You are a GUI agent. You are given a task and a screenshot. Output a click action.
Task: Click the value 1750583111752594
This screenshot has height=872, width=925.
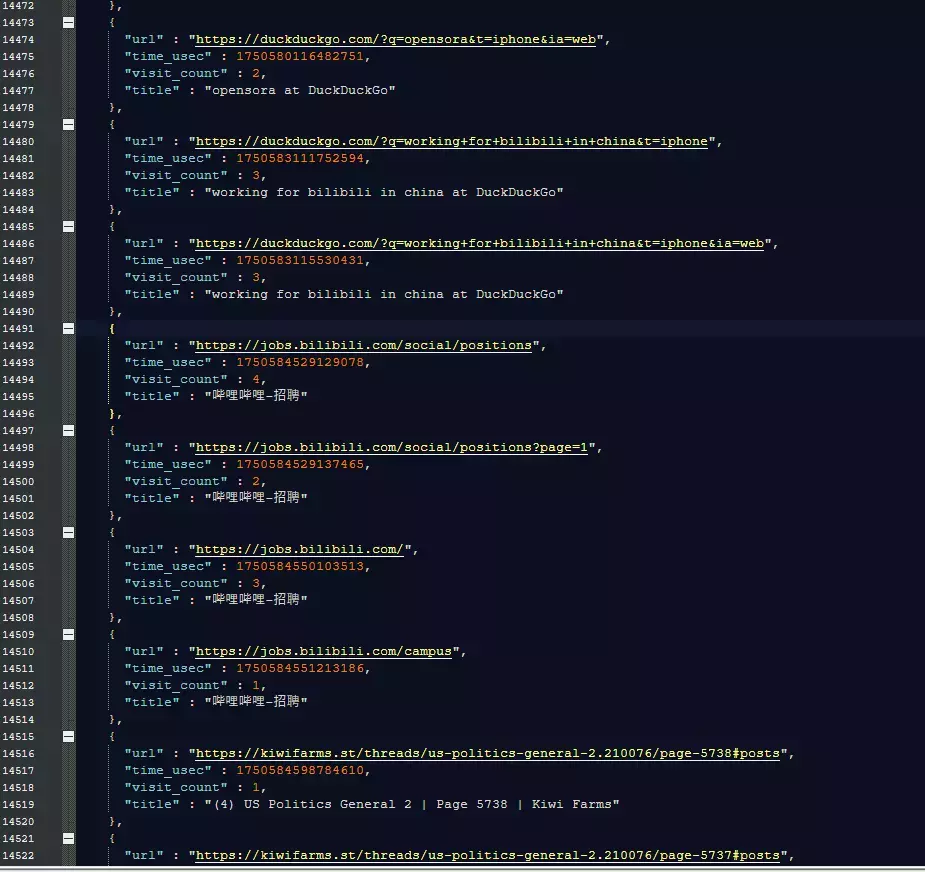point(300,159)
